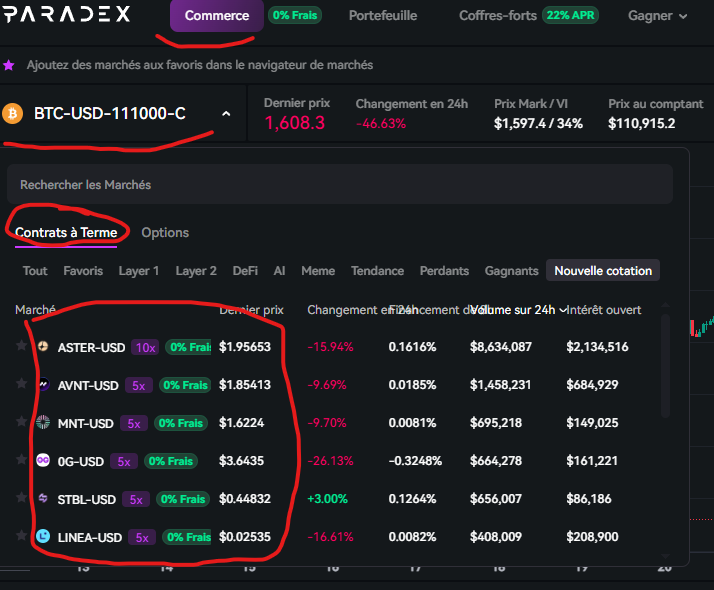Sort by Volume sur 24h column

point(518,310)
